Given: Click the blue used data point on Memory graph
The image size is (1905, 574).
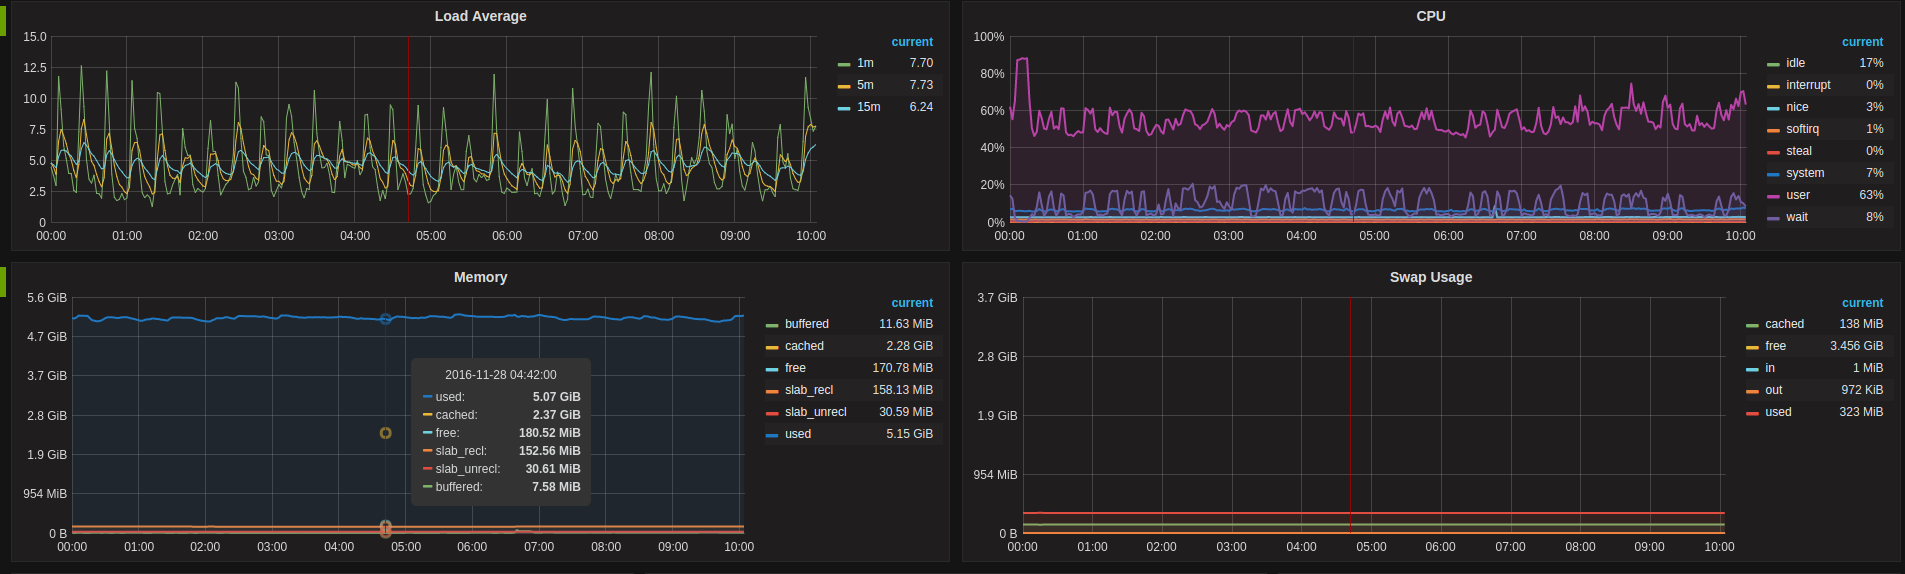Looking at the screenshot, I should click(386, 319).
